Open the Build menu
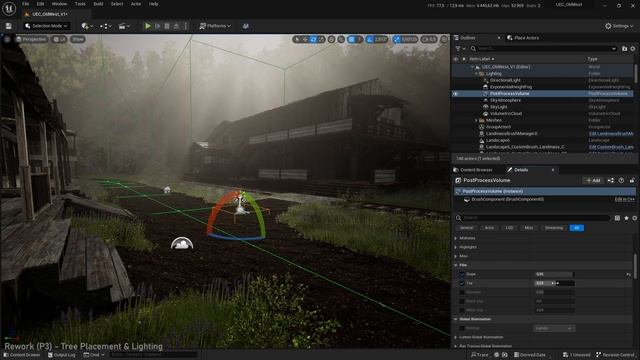Screen dimensions: 640x360 coord(98,4)
